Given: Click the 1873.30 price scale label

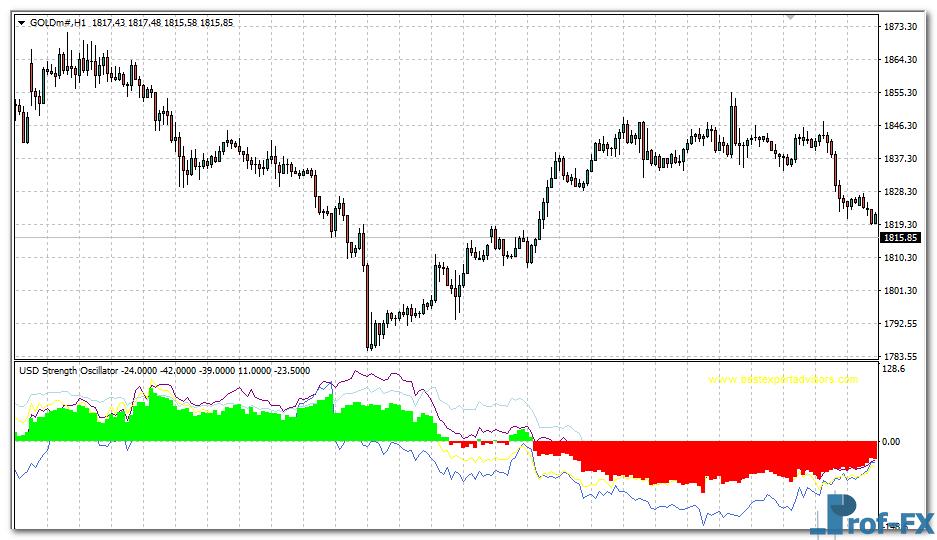Looking at the screenshot, I should coord(901,27).
